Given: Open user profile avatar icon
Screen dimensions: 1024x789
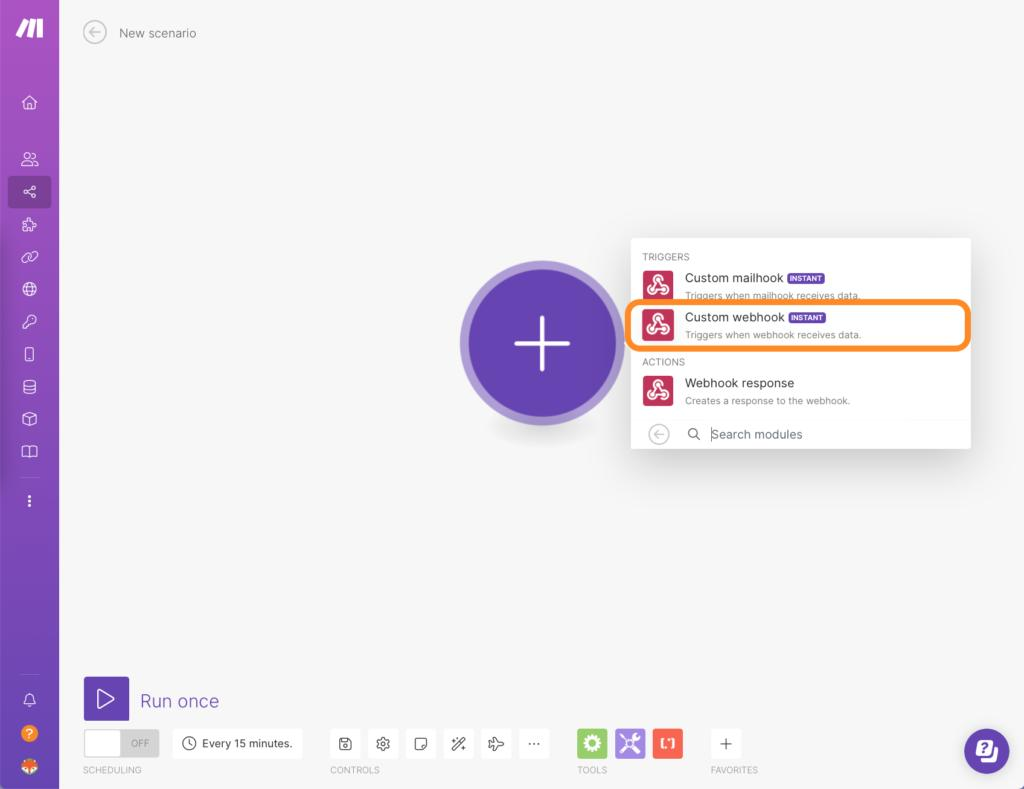Looking at the screenshot, I should click(x=29, y=766).
